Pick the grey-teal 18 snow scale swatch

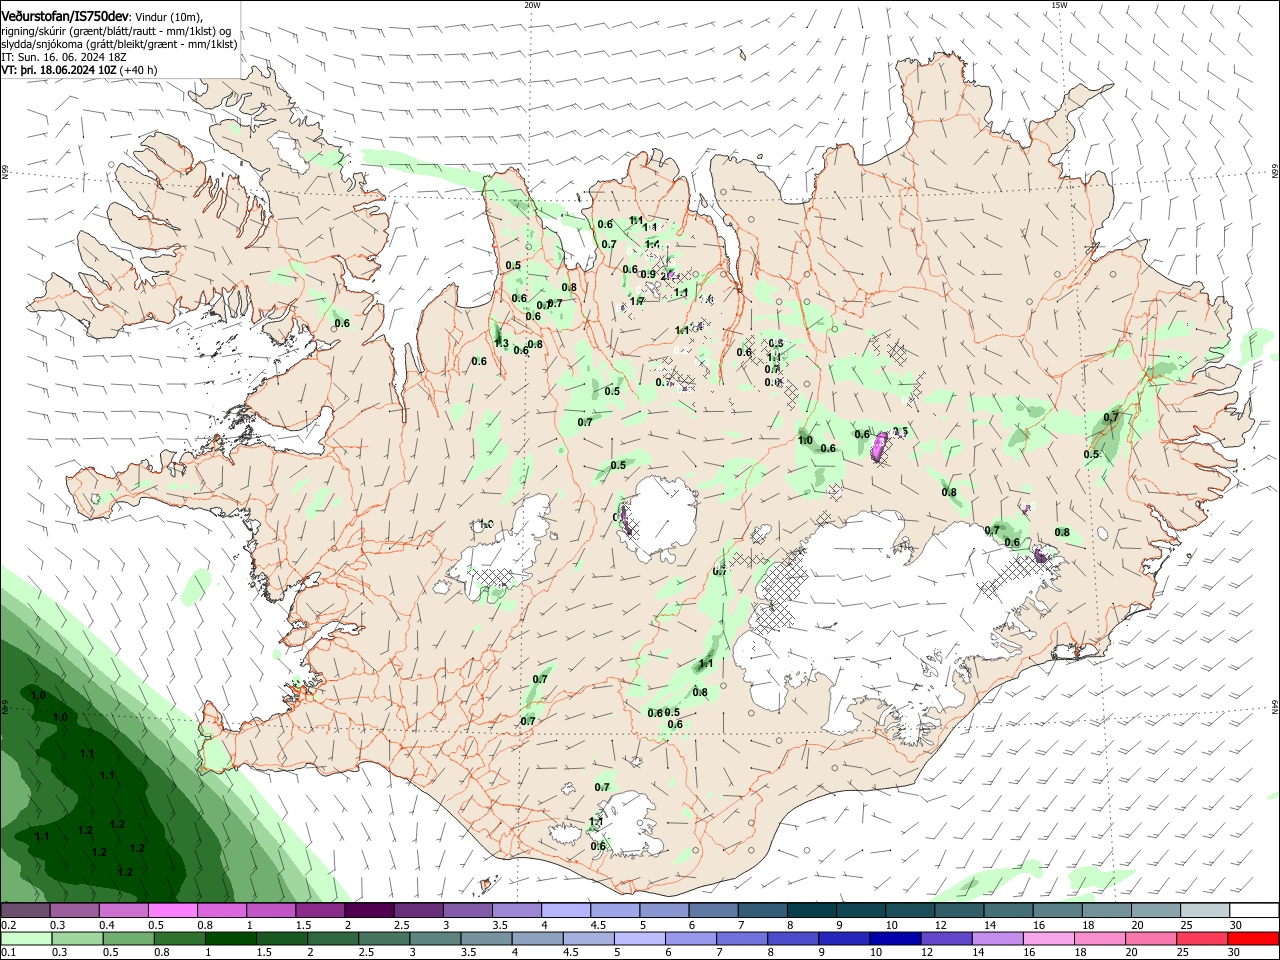pyautogui.click(x=1106, y=910)
